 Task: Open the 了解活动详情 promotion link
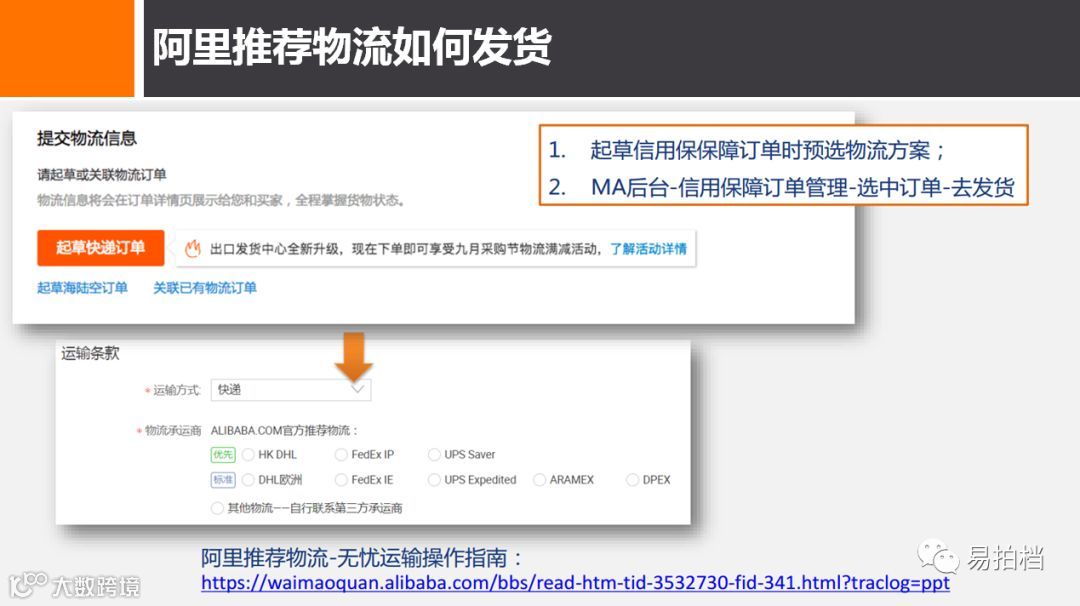coord(648,249)
